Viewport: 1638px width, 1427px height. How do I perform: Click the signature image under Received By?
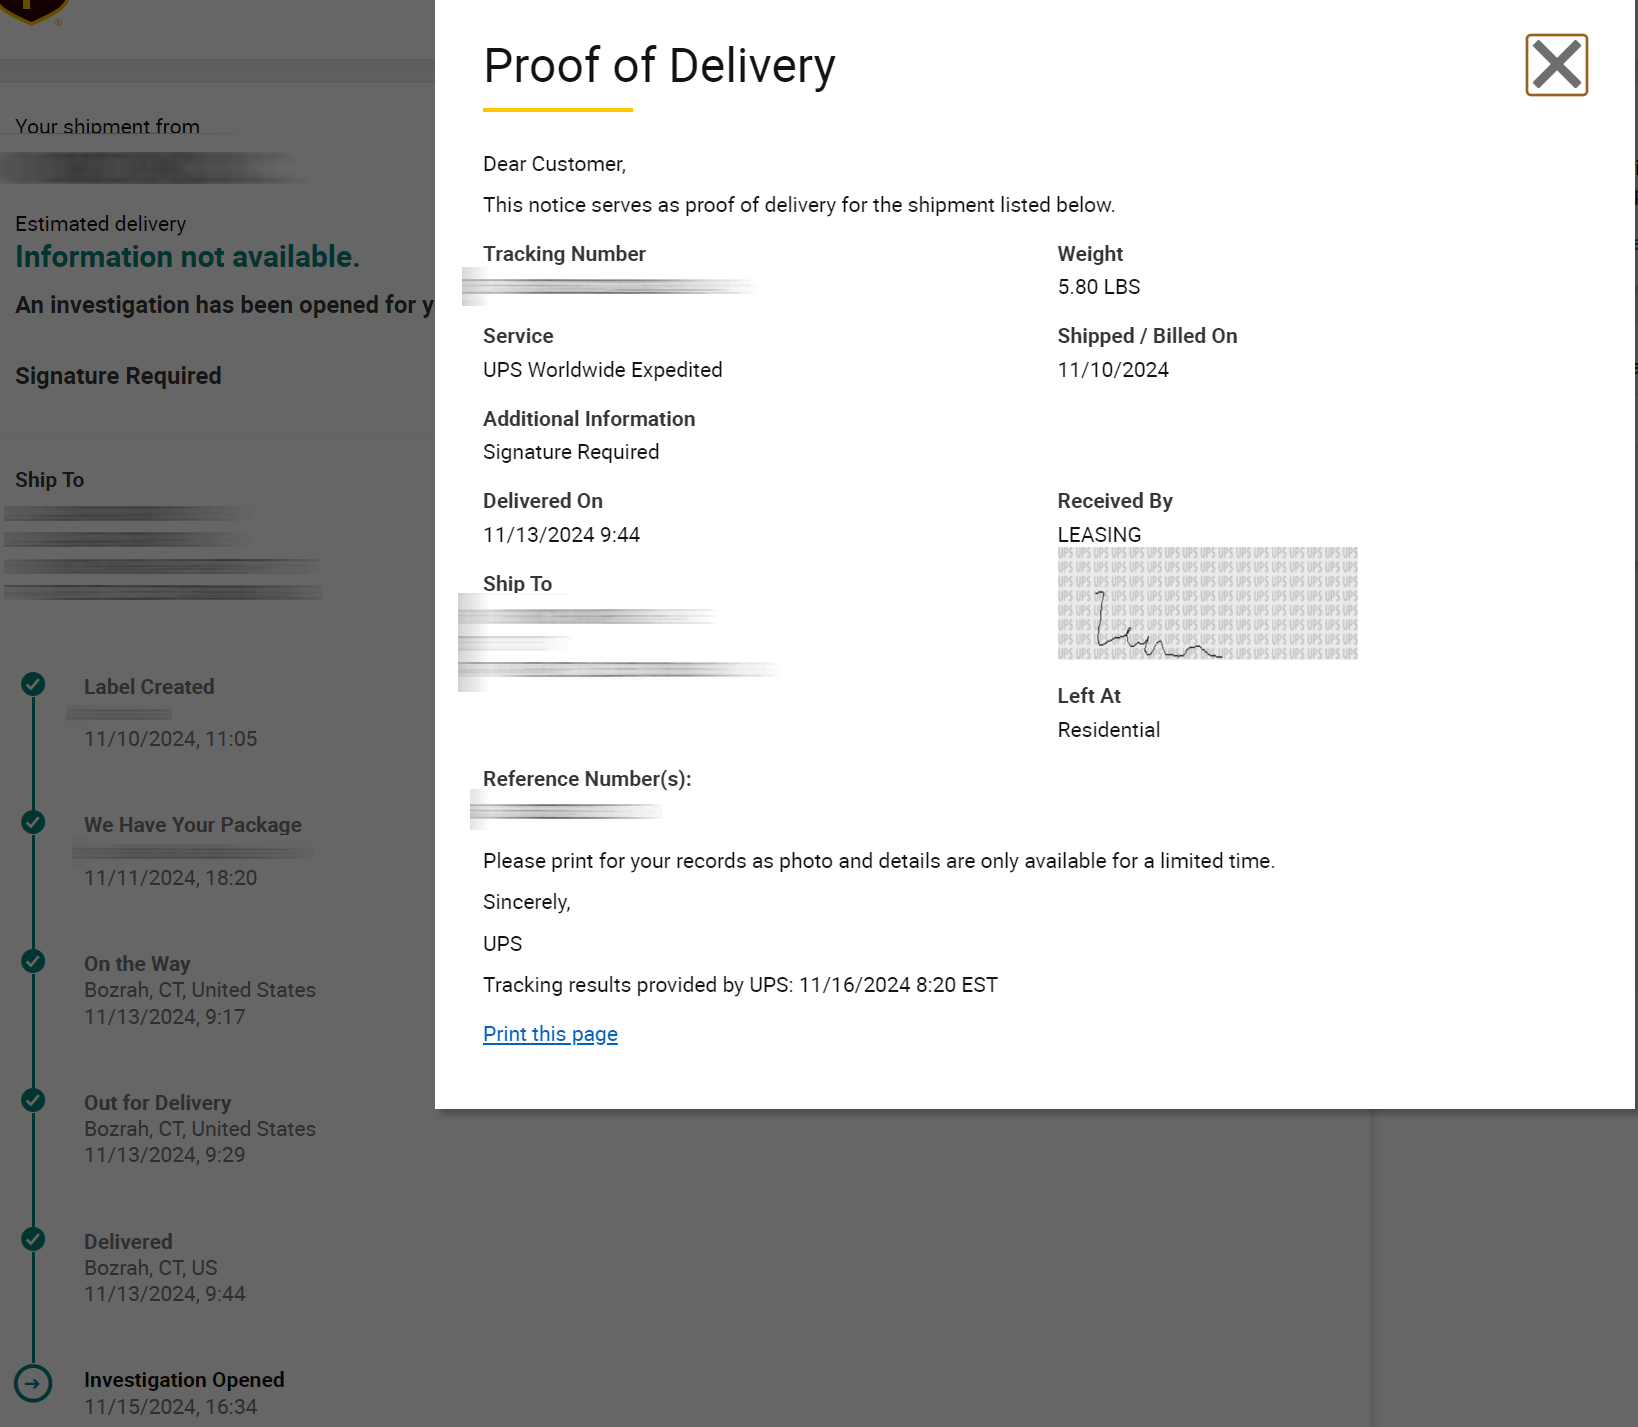coord(1207,603)
